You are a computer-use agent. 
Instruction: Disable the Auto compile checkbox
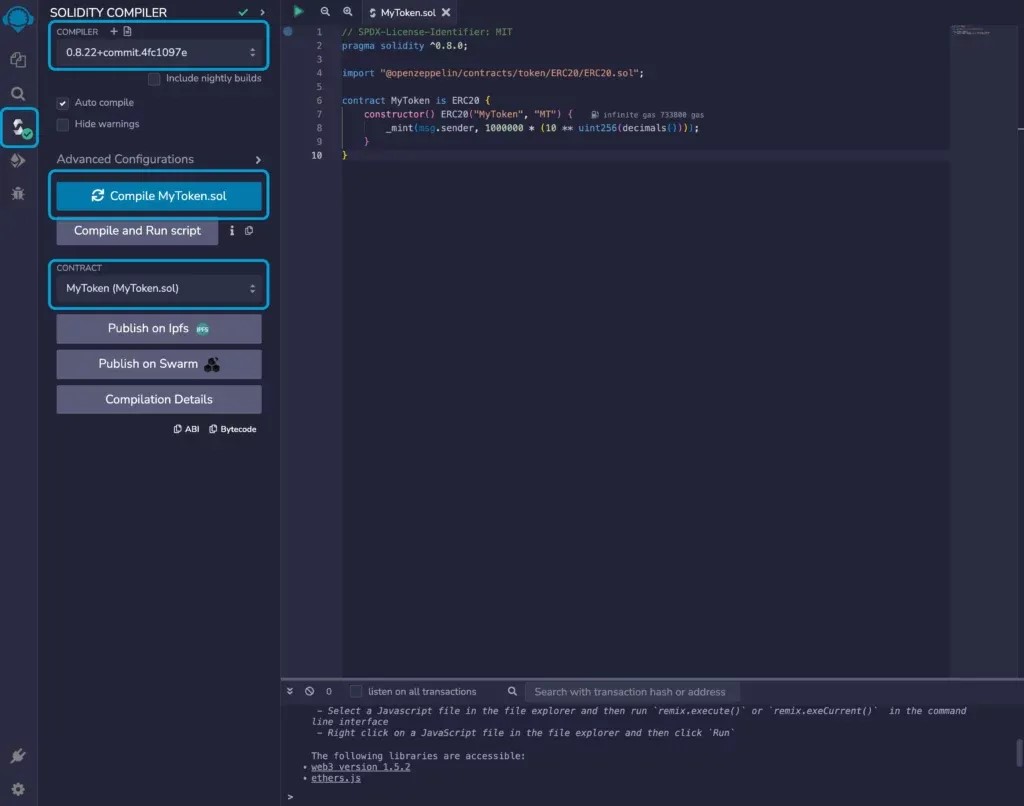(63, 103)
